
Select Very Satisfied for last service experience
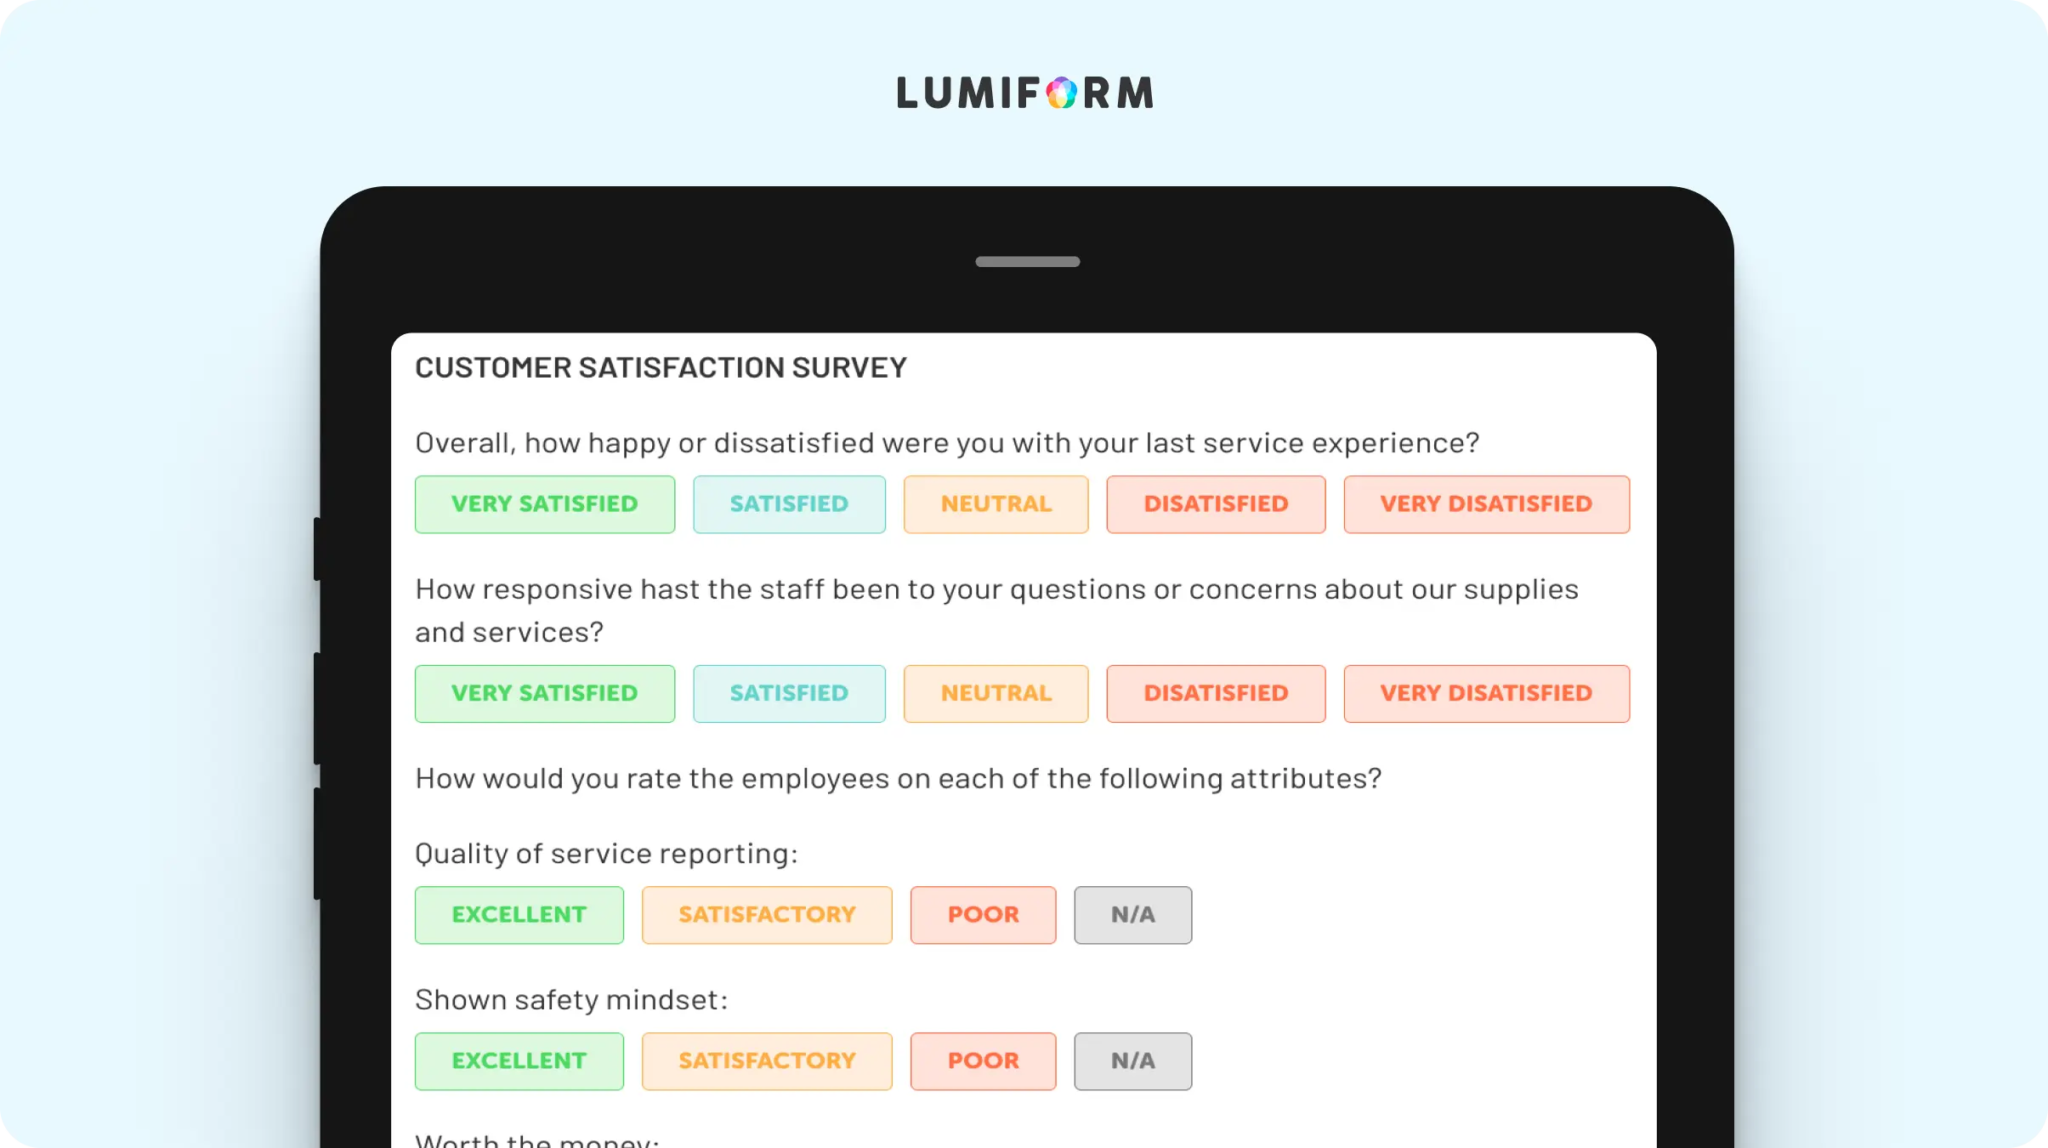(545, 504)
